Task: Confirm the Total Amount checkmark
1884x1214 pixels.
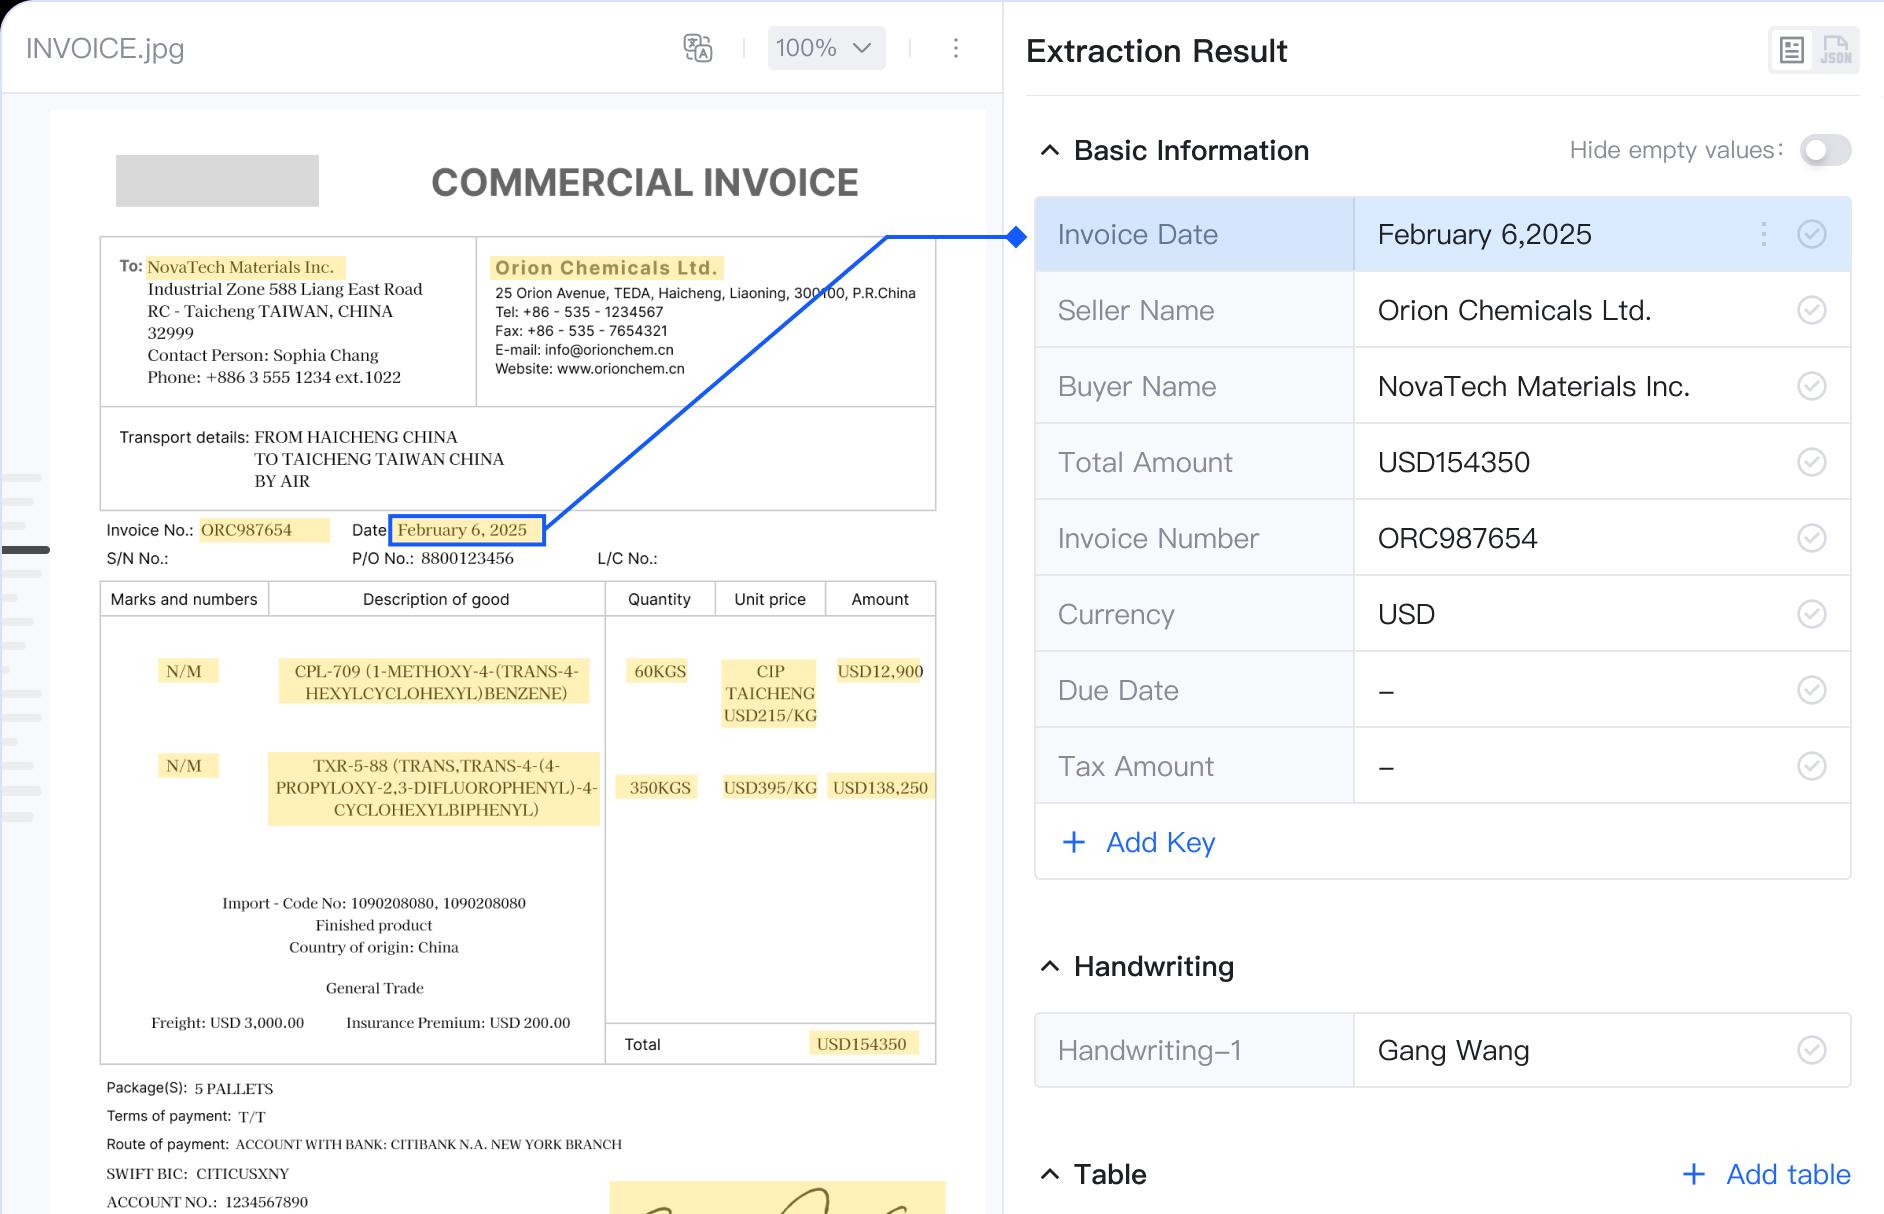Action: point(1812,462)
